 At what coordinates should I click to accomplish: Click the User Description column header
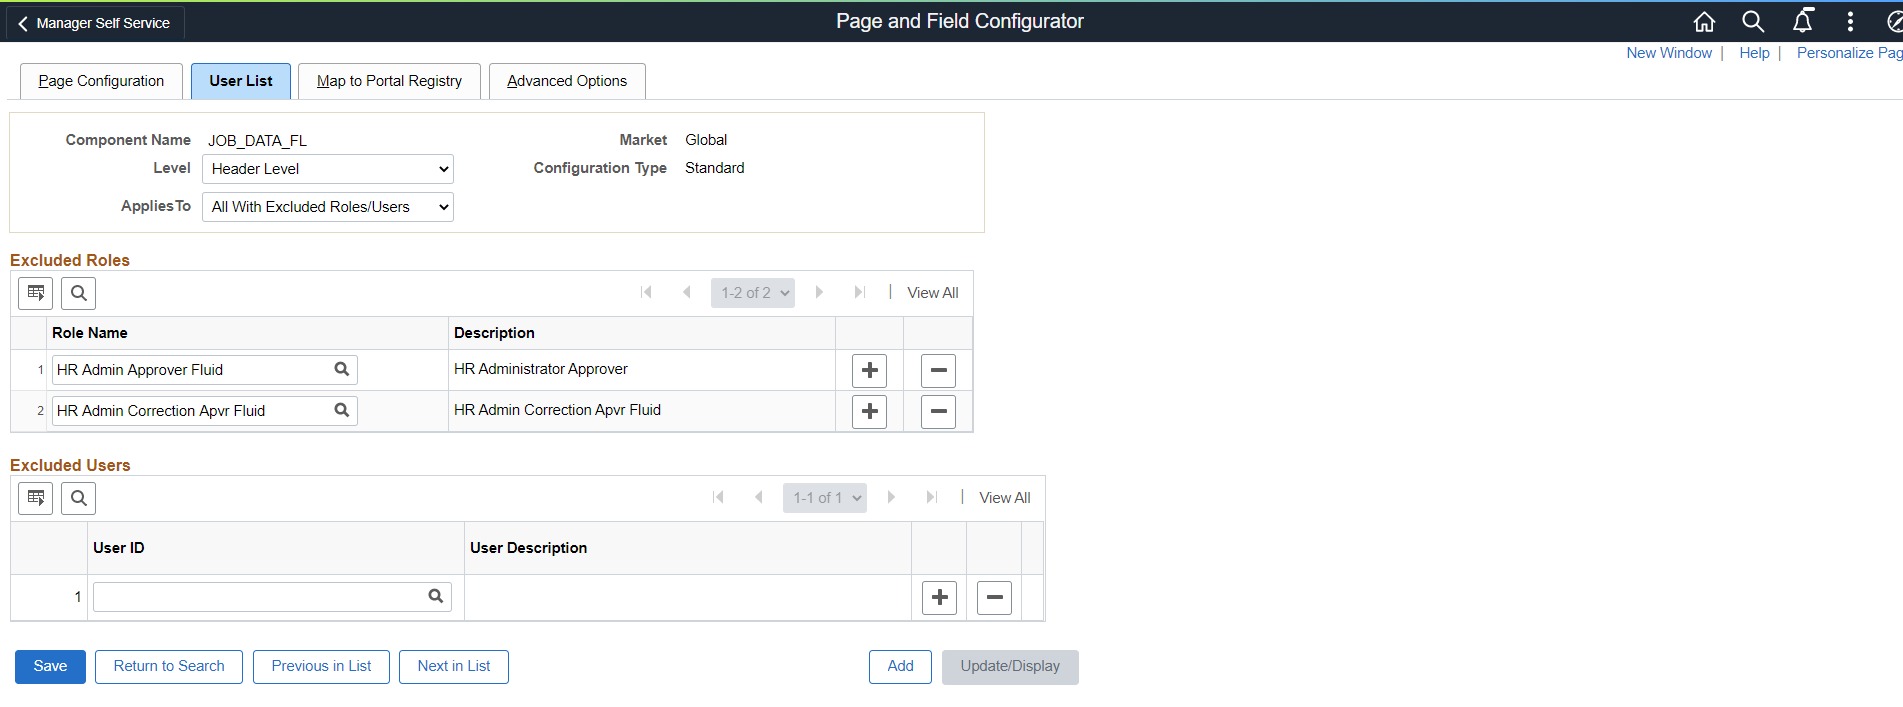point(528,548)
